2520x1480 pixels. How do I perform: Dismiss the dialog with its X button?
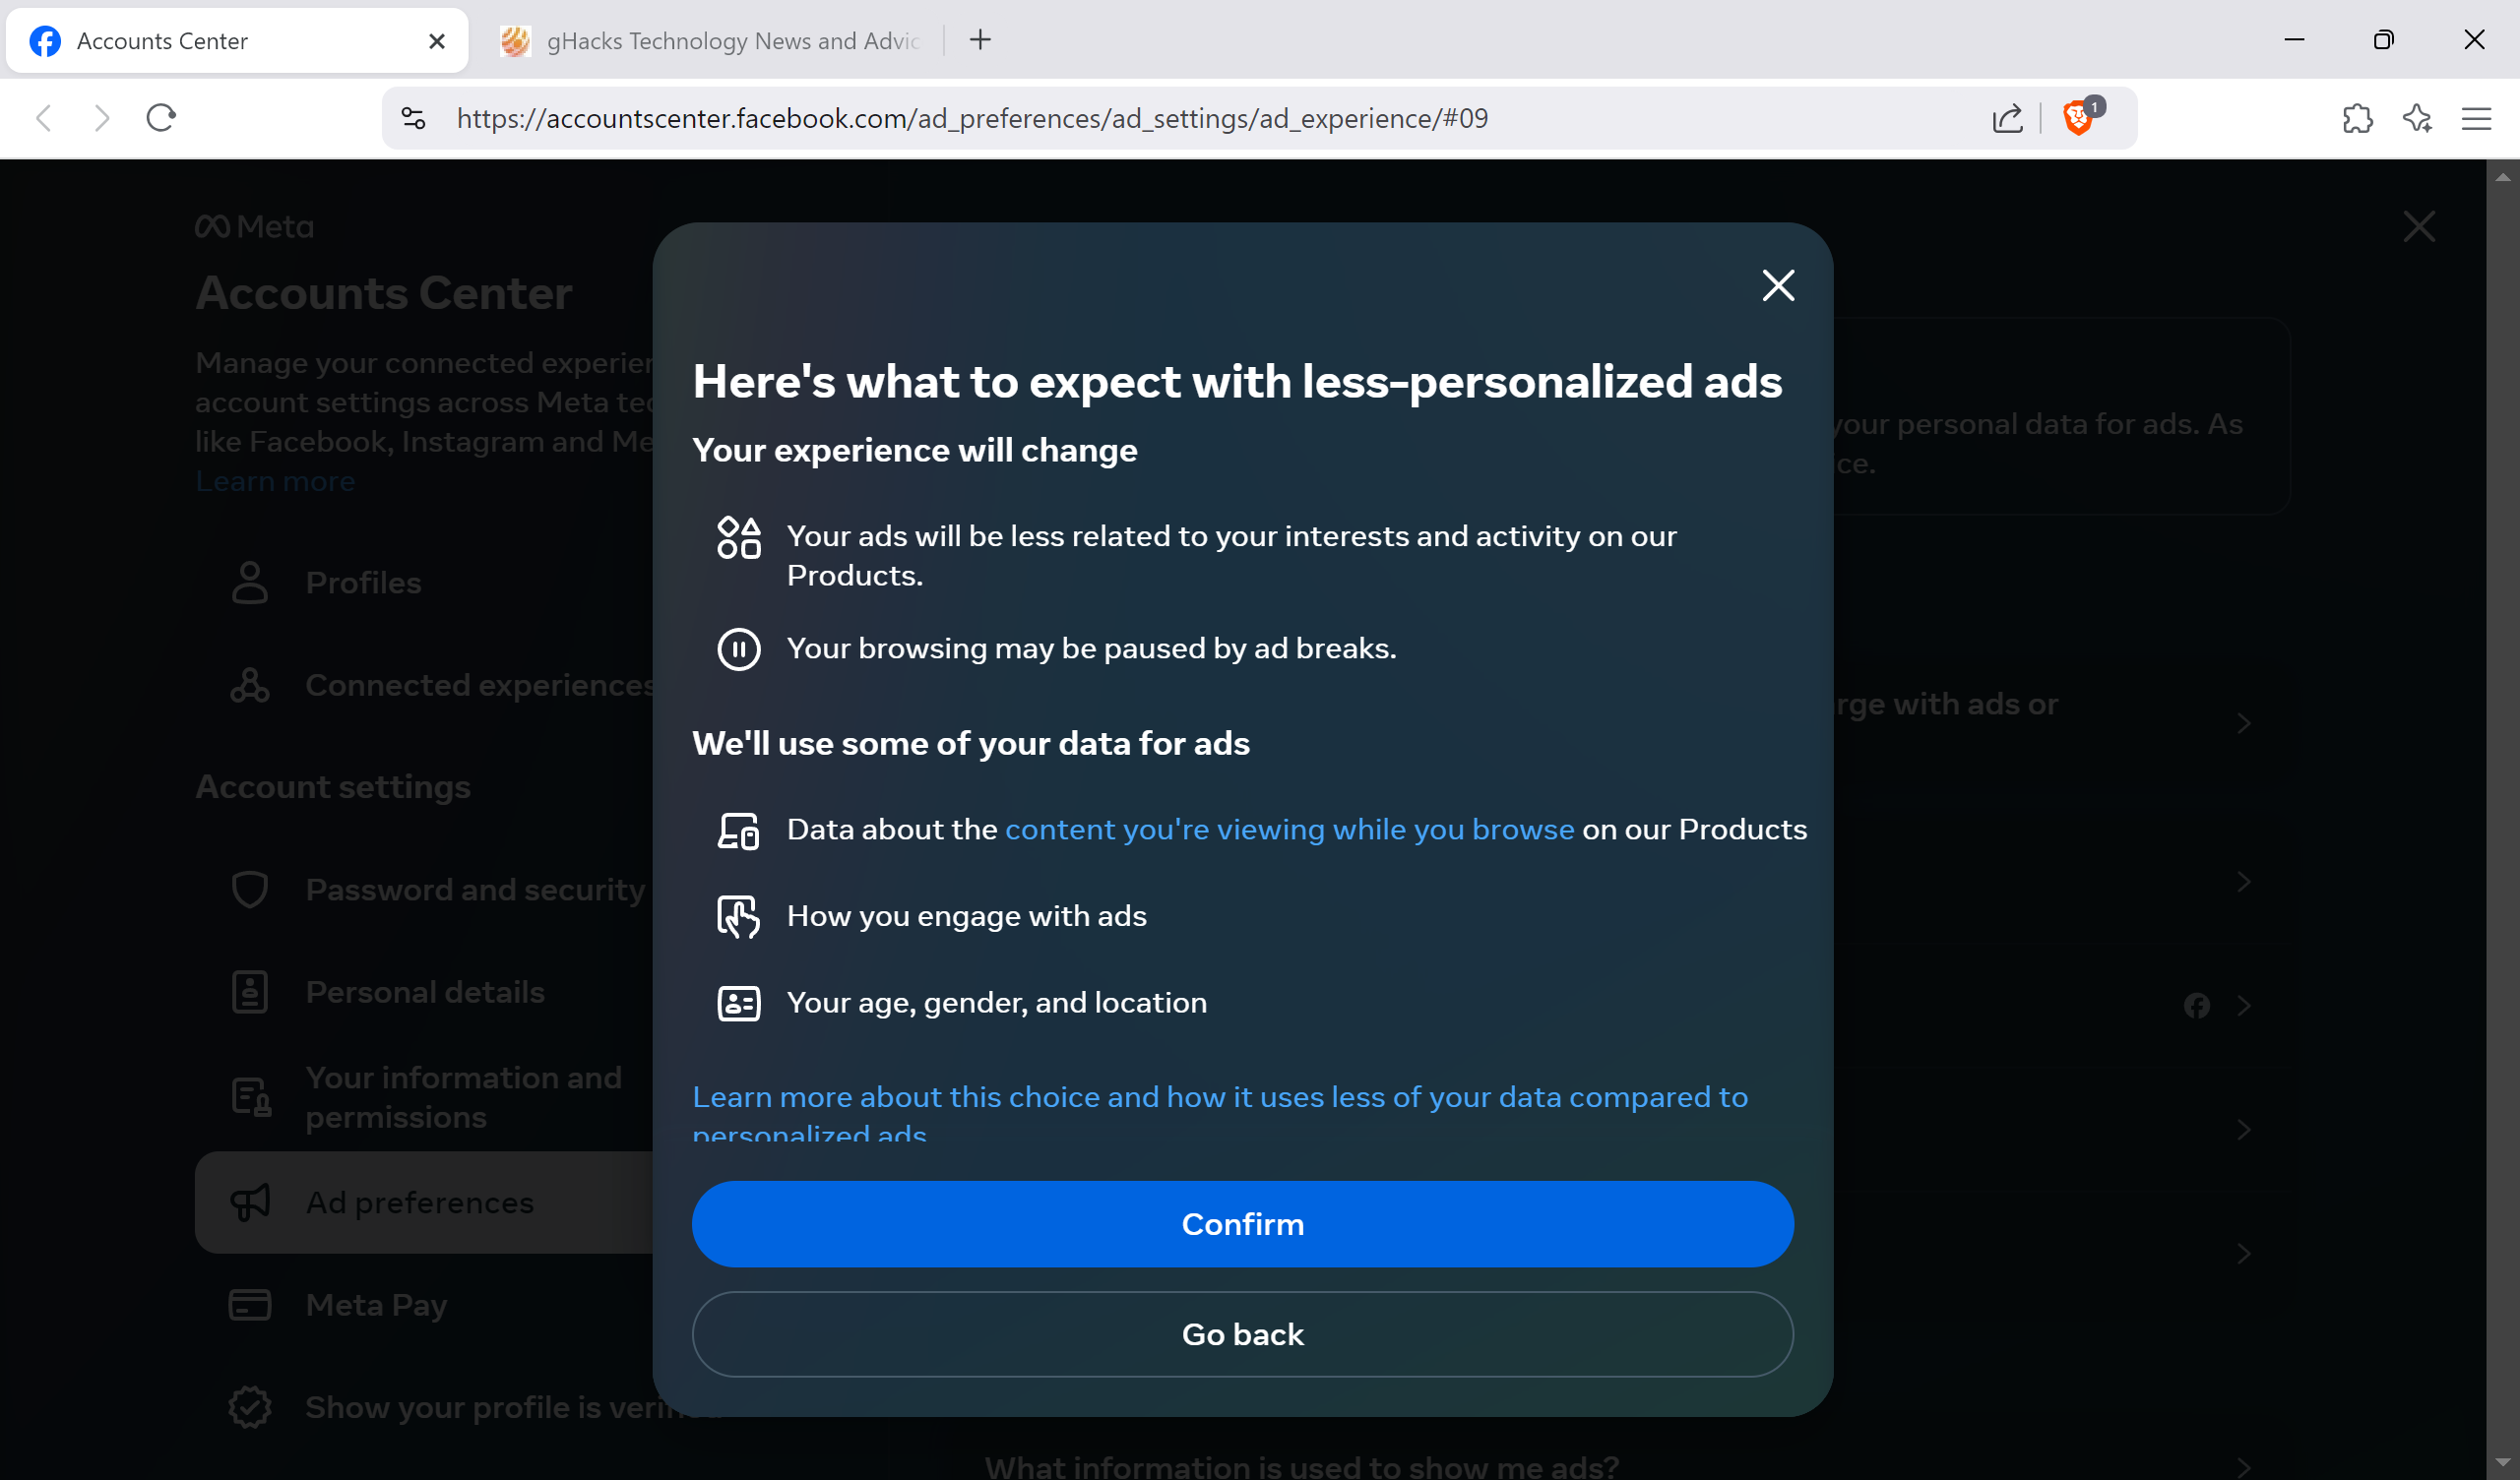coord(1778,286)
